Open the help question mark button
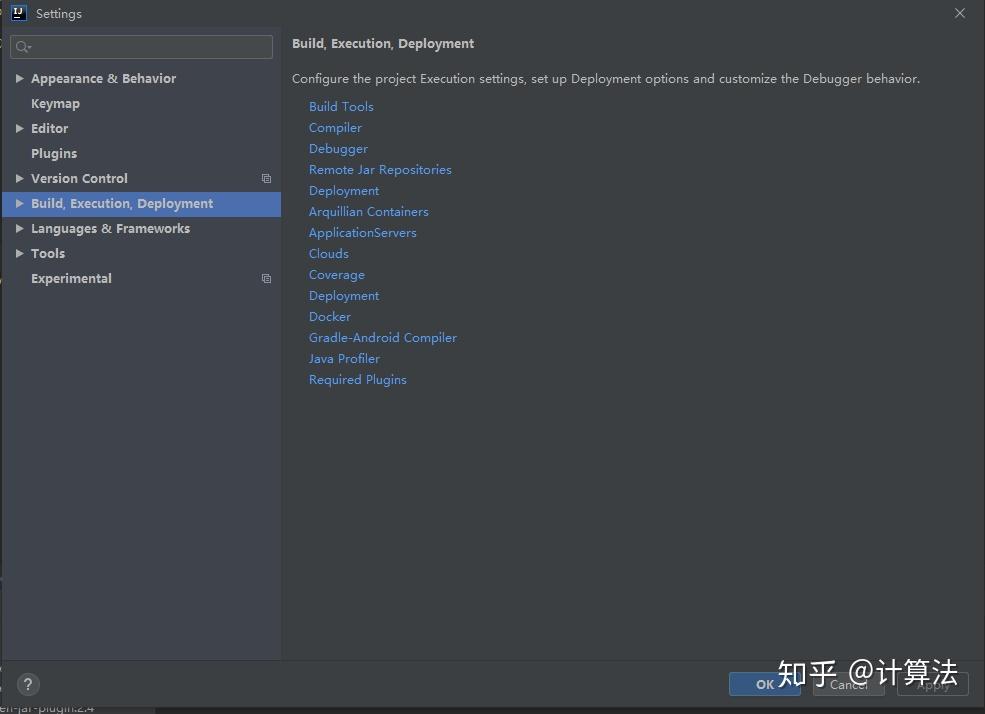 28,684
